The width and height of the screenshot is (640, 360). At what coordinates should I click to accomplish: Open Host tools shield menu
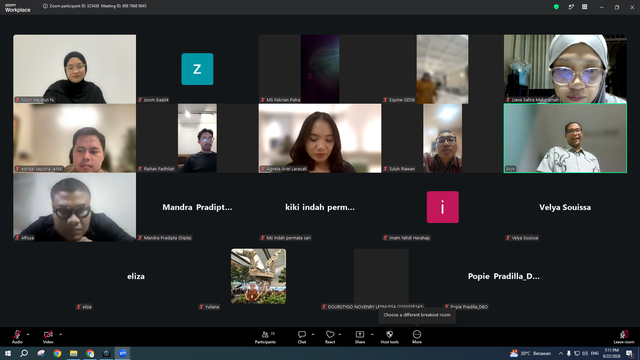point(389,337)
